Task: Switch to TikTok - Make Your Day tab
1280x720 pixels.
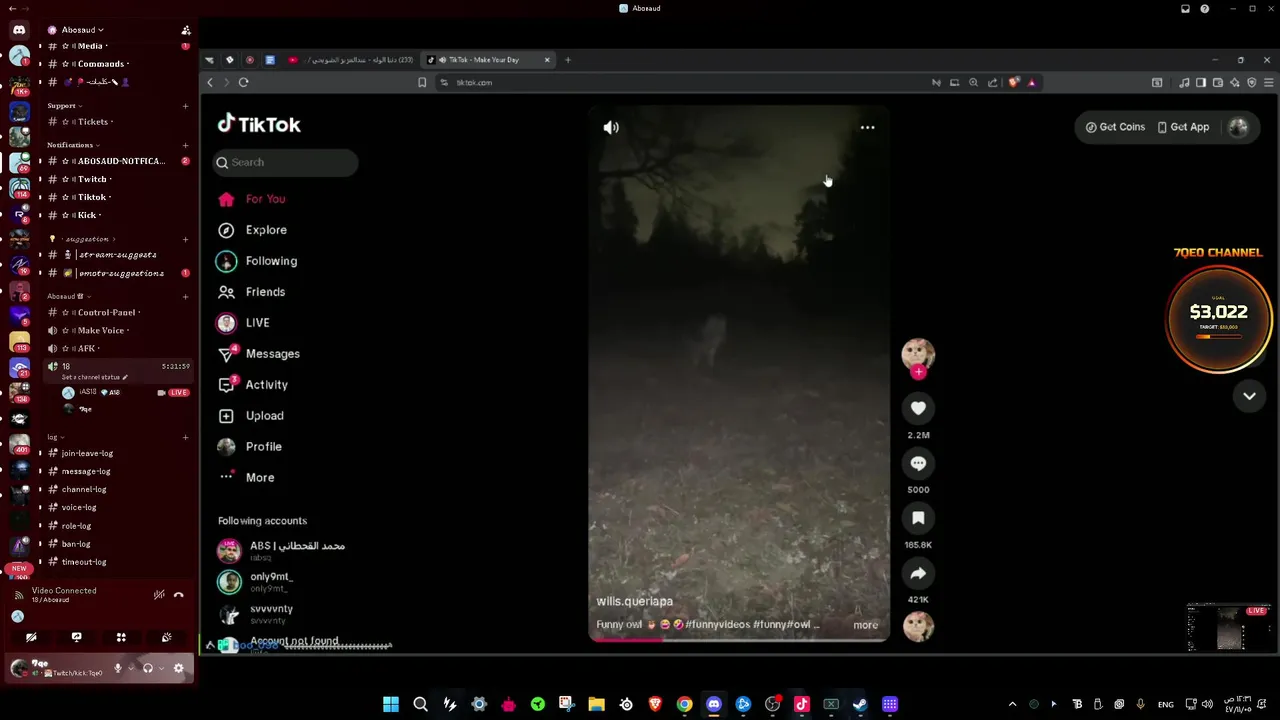Action: point(488,60)
